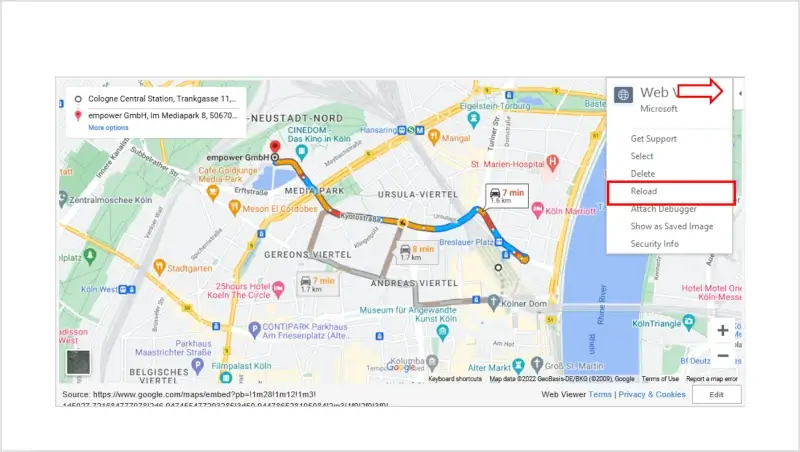Click the CONTIPARK Parkhaus parking icon
The height and width of the screenshot is (452, 800).
tap(255, 328)
